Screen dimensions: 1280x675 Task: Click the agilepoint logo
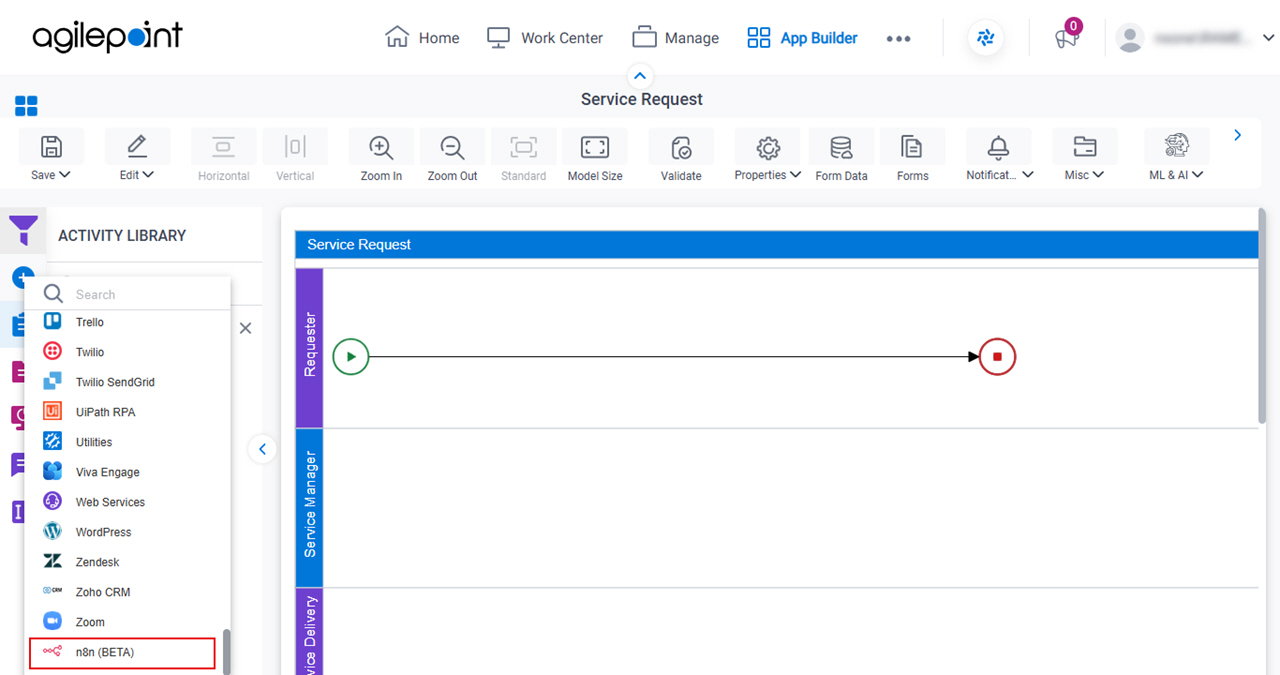click(108, 37)
